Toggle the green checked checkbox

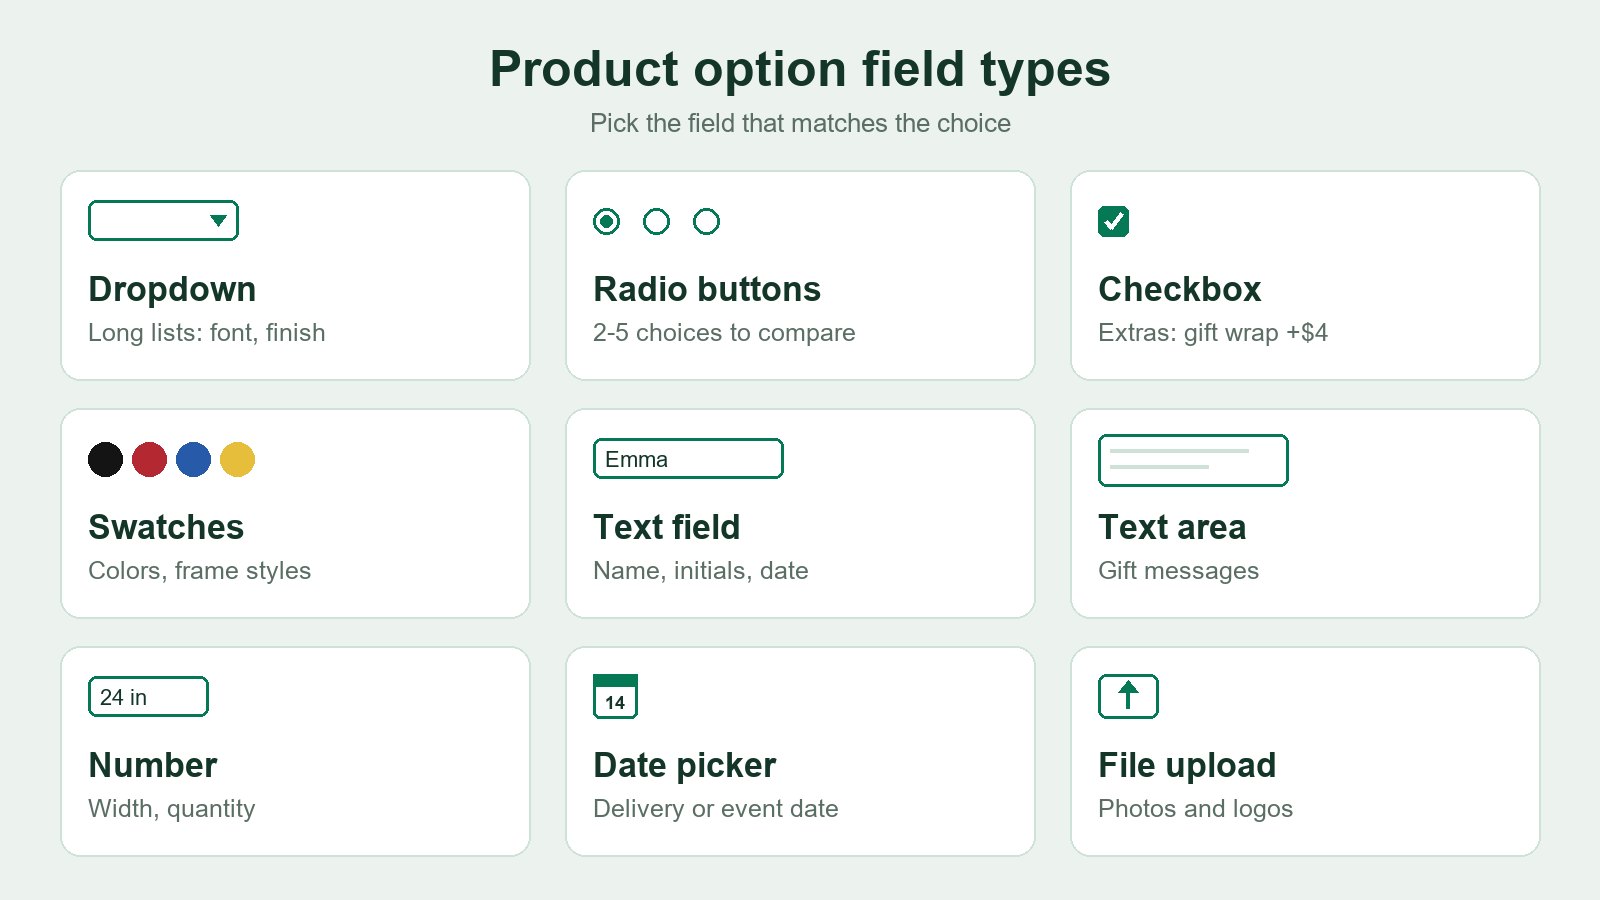[1113, 221]
